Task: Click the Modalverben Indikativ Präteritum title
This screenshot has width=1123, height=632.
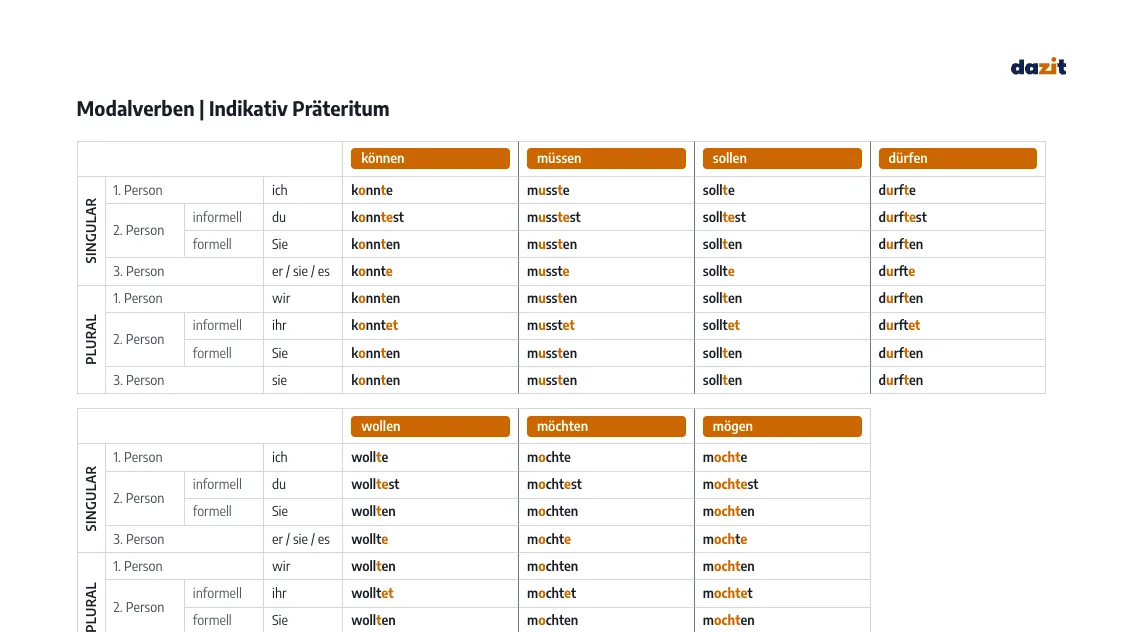Action: (233, 109)
